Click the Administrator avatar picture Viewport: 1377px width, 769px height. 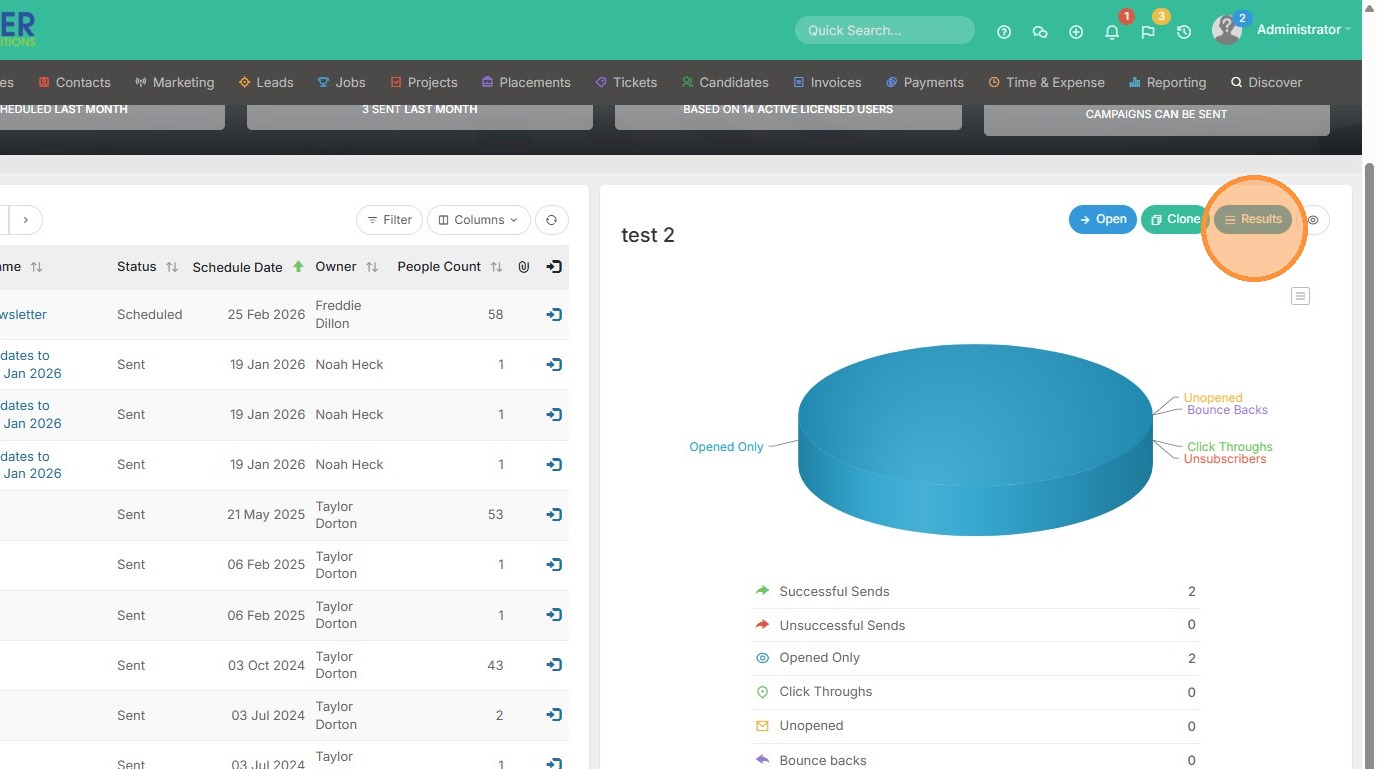(x=1227, y=30)
